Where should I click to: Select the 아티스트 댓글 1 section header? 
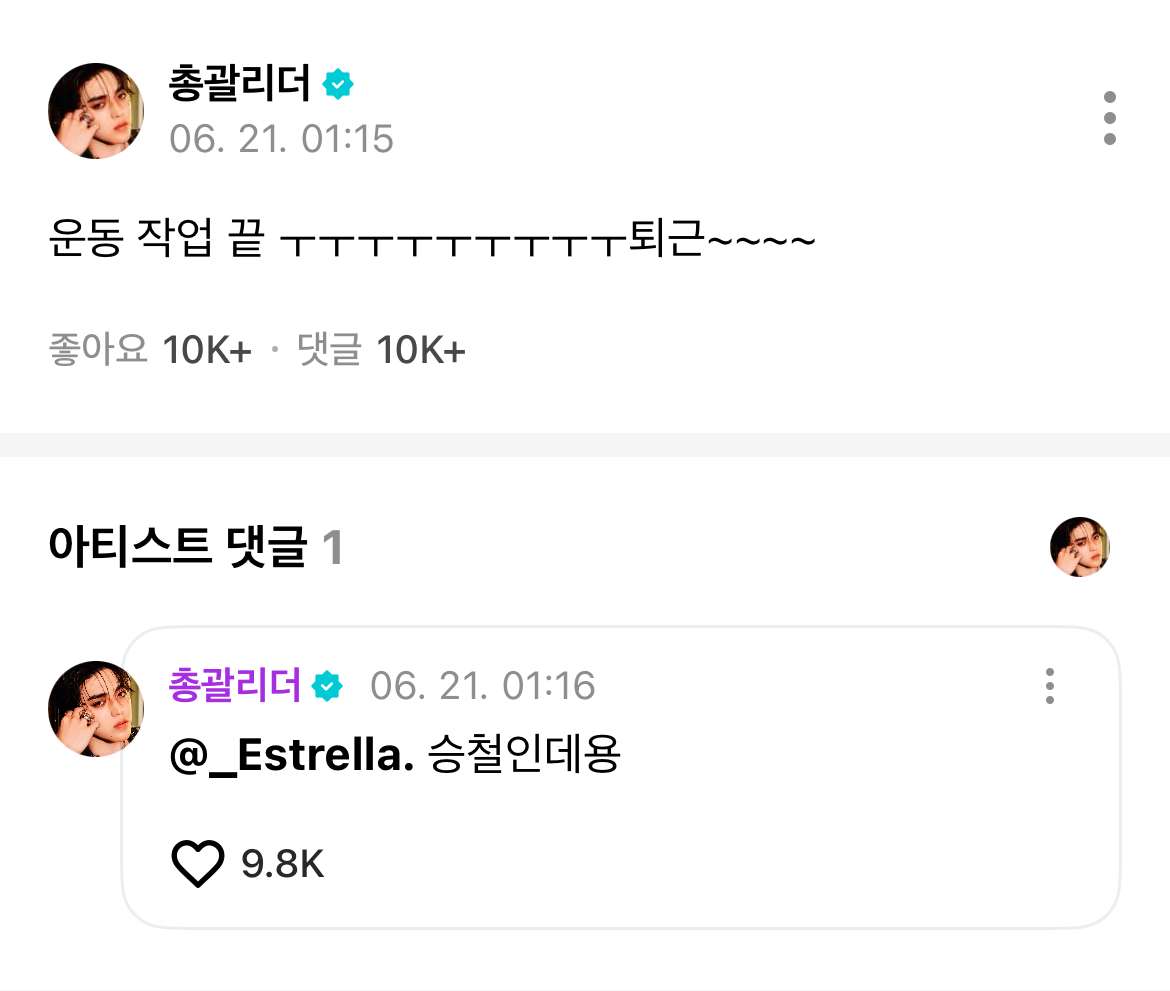pyautogui.click(x=195, y=548)
